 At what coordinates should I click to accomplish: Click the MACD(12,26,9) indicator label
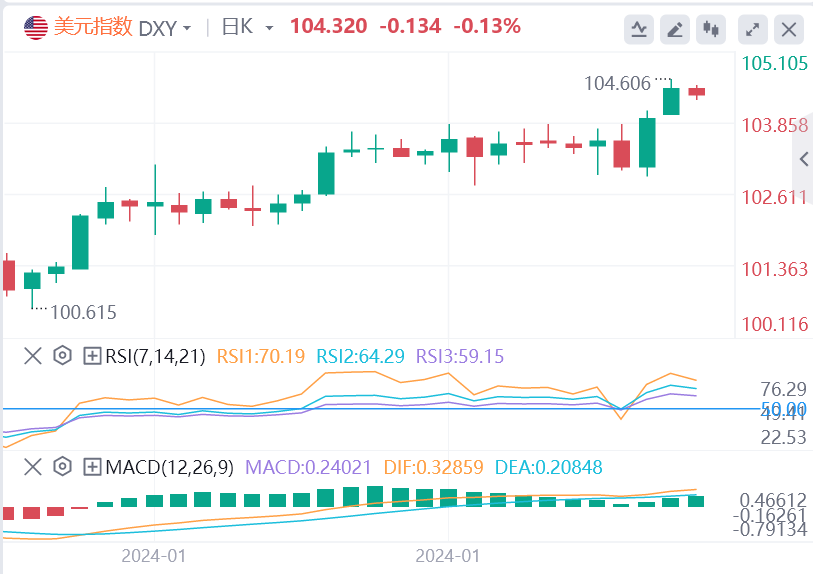(x=168, y=466)
